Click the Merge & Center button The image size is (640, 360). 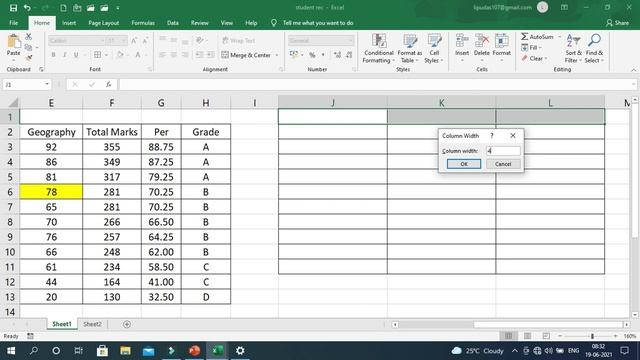[247, 55]
